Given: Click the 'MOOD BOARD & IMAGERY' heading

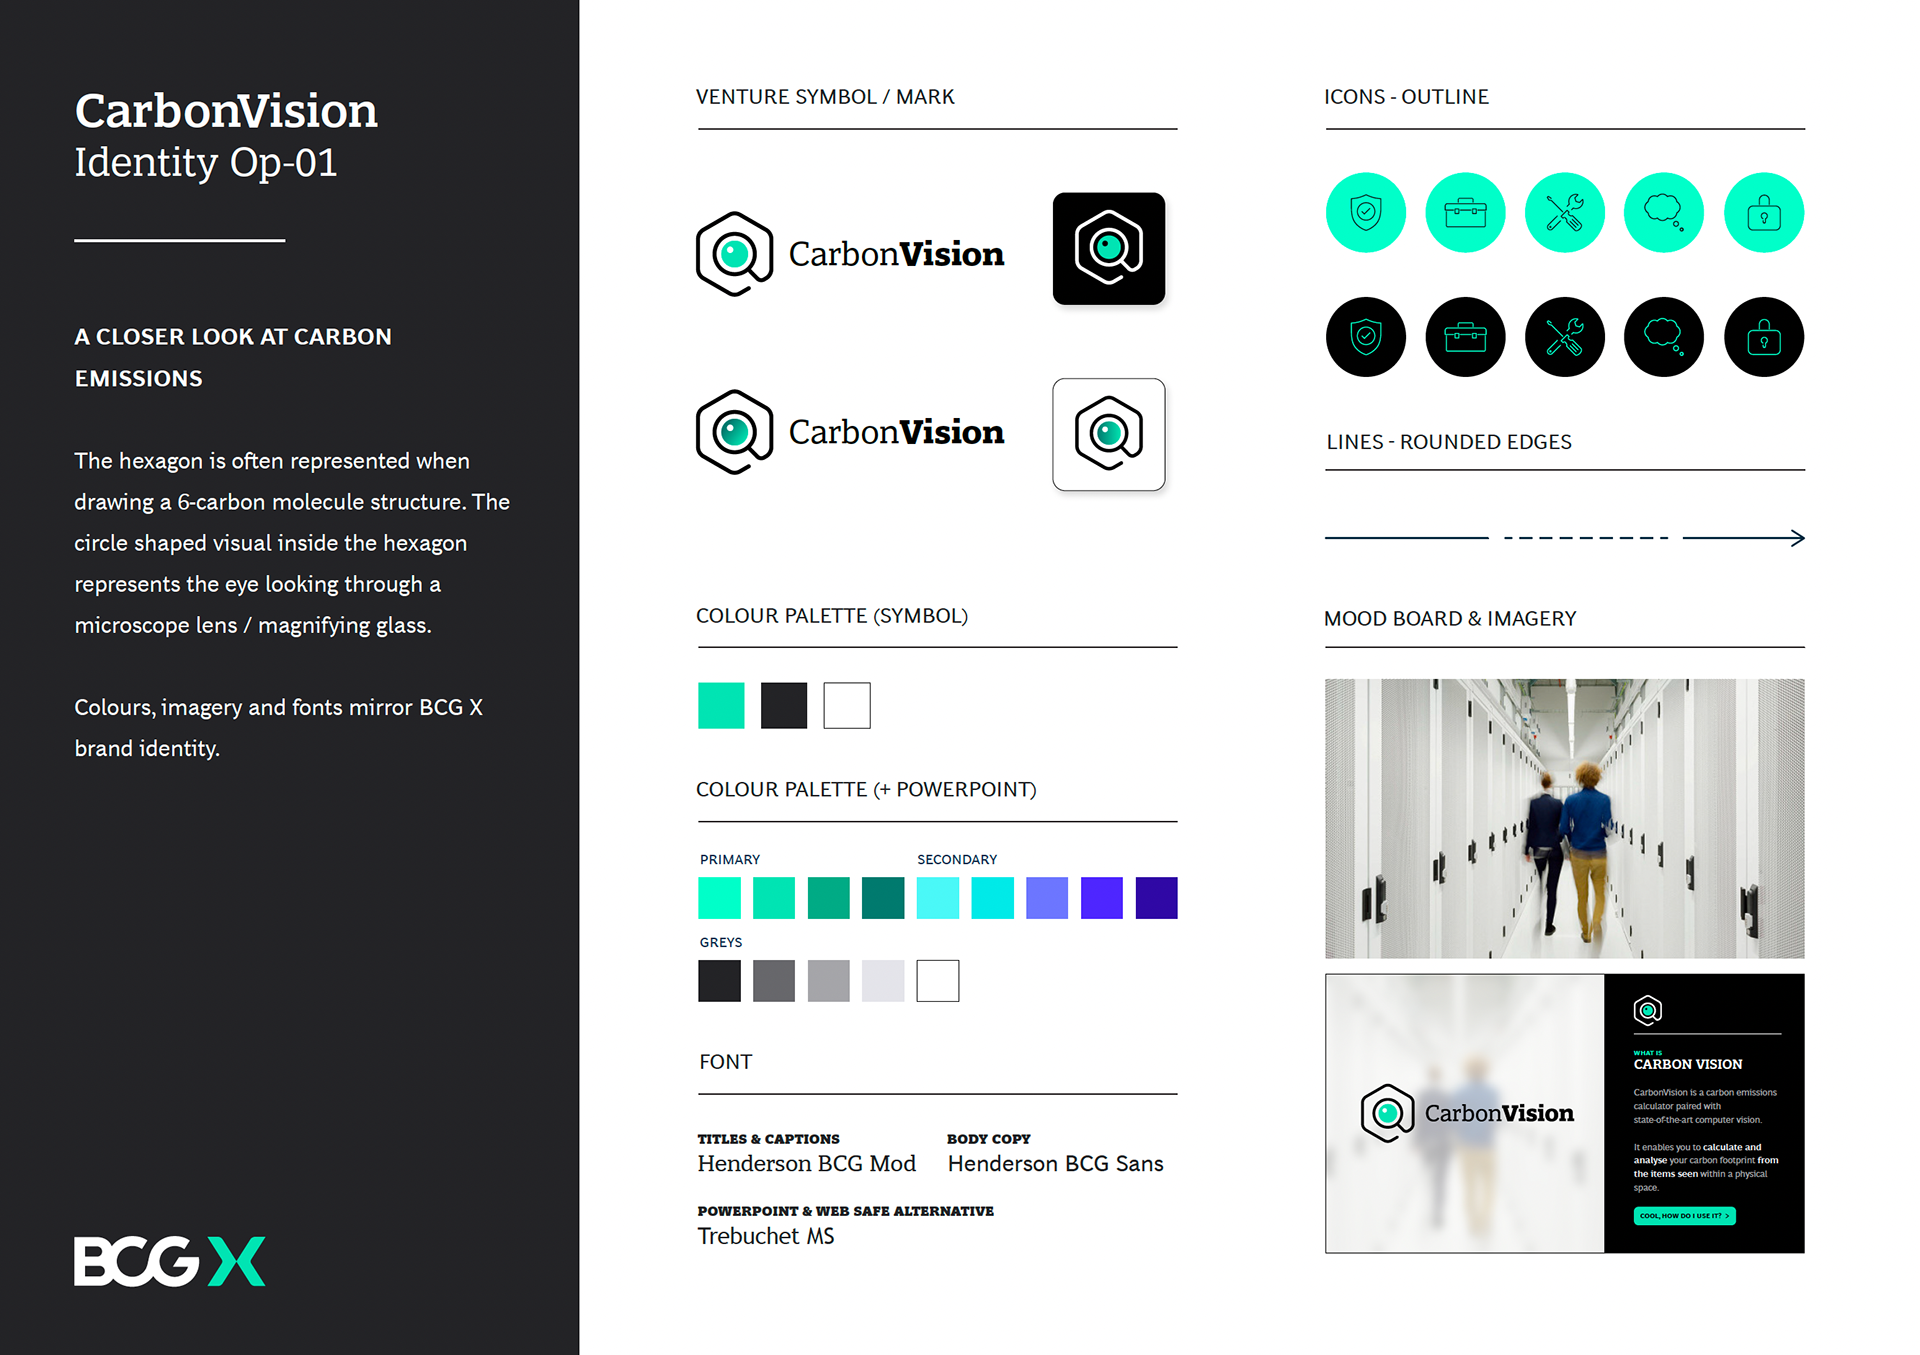Looking at the screenshot, I should point(1450,619).
